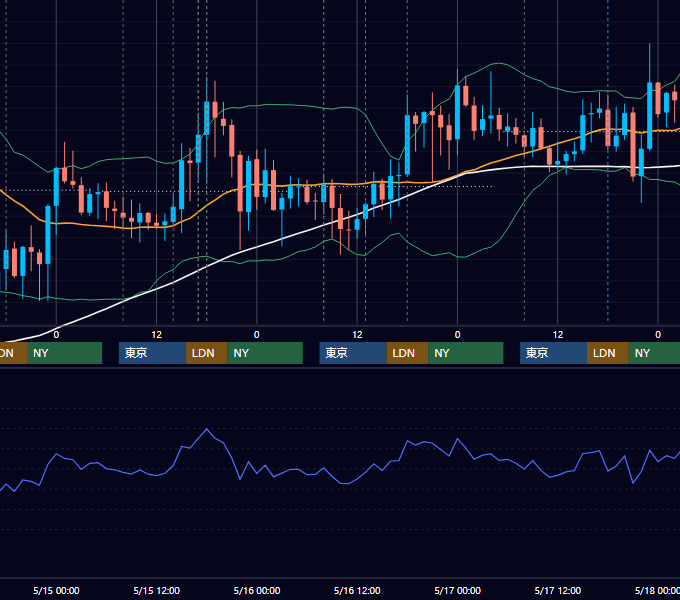
Task: Select the NY block after the 5/17 LDN session
Action: (654, 353)
